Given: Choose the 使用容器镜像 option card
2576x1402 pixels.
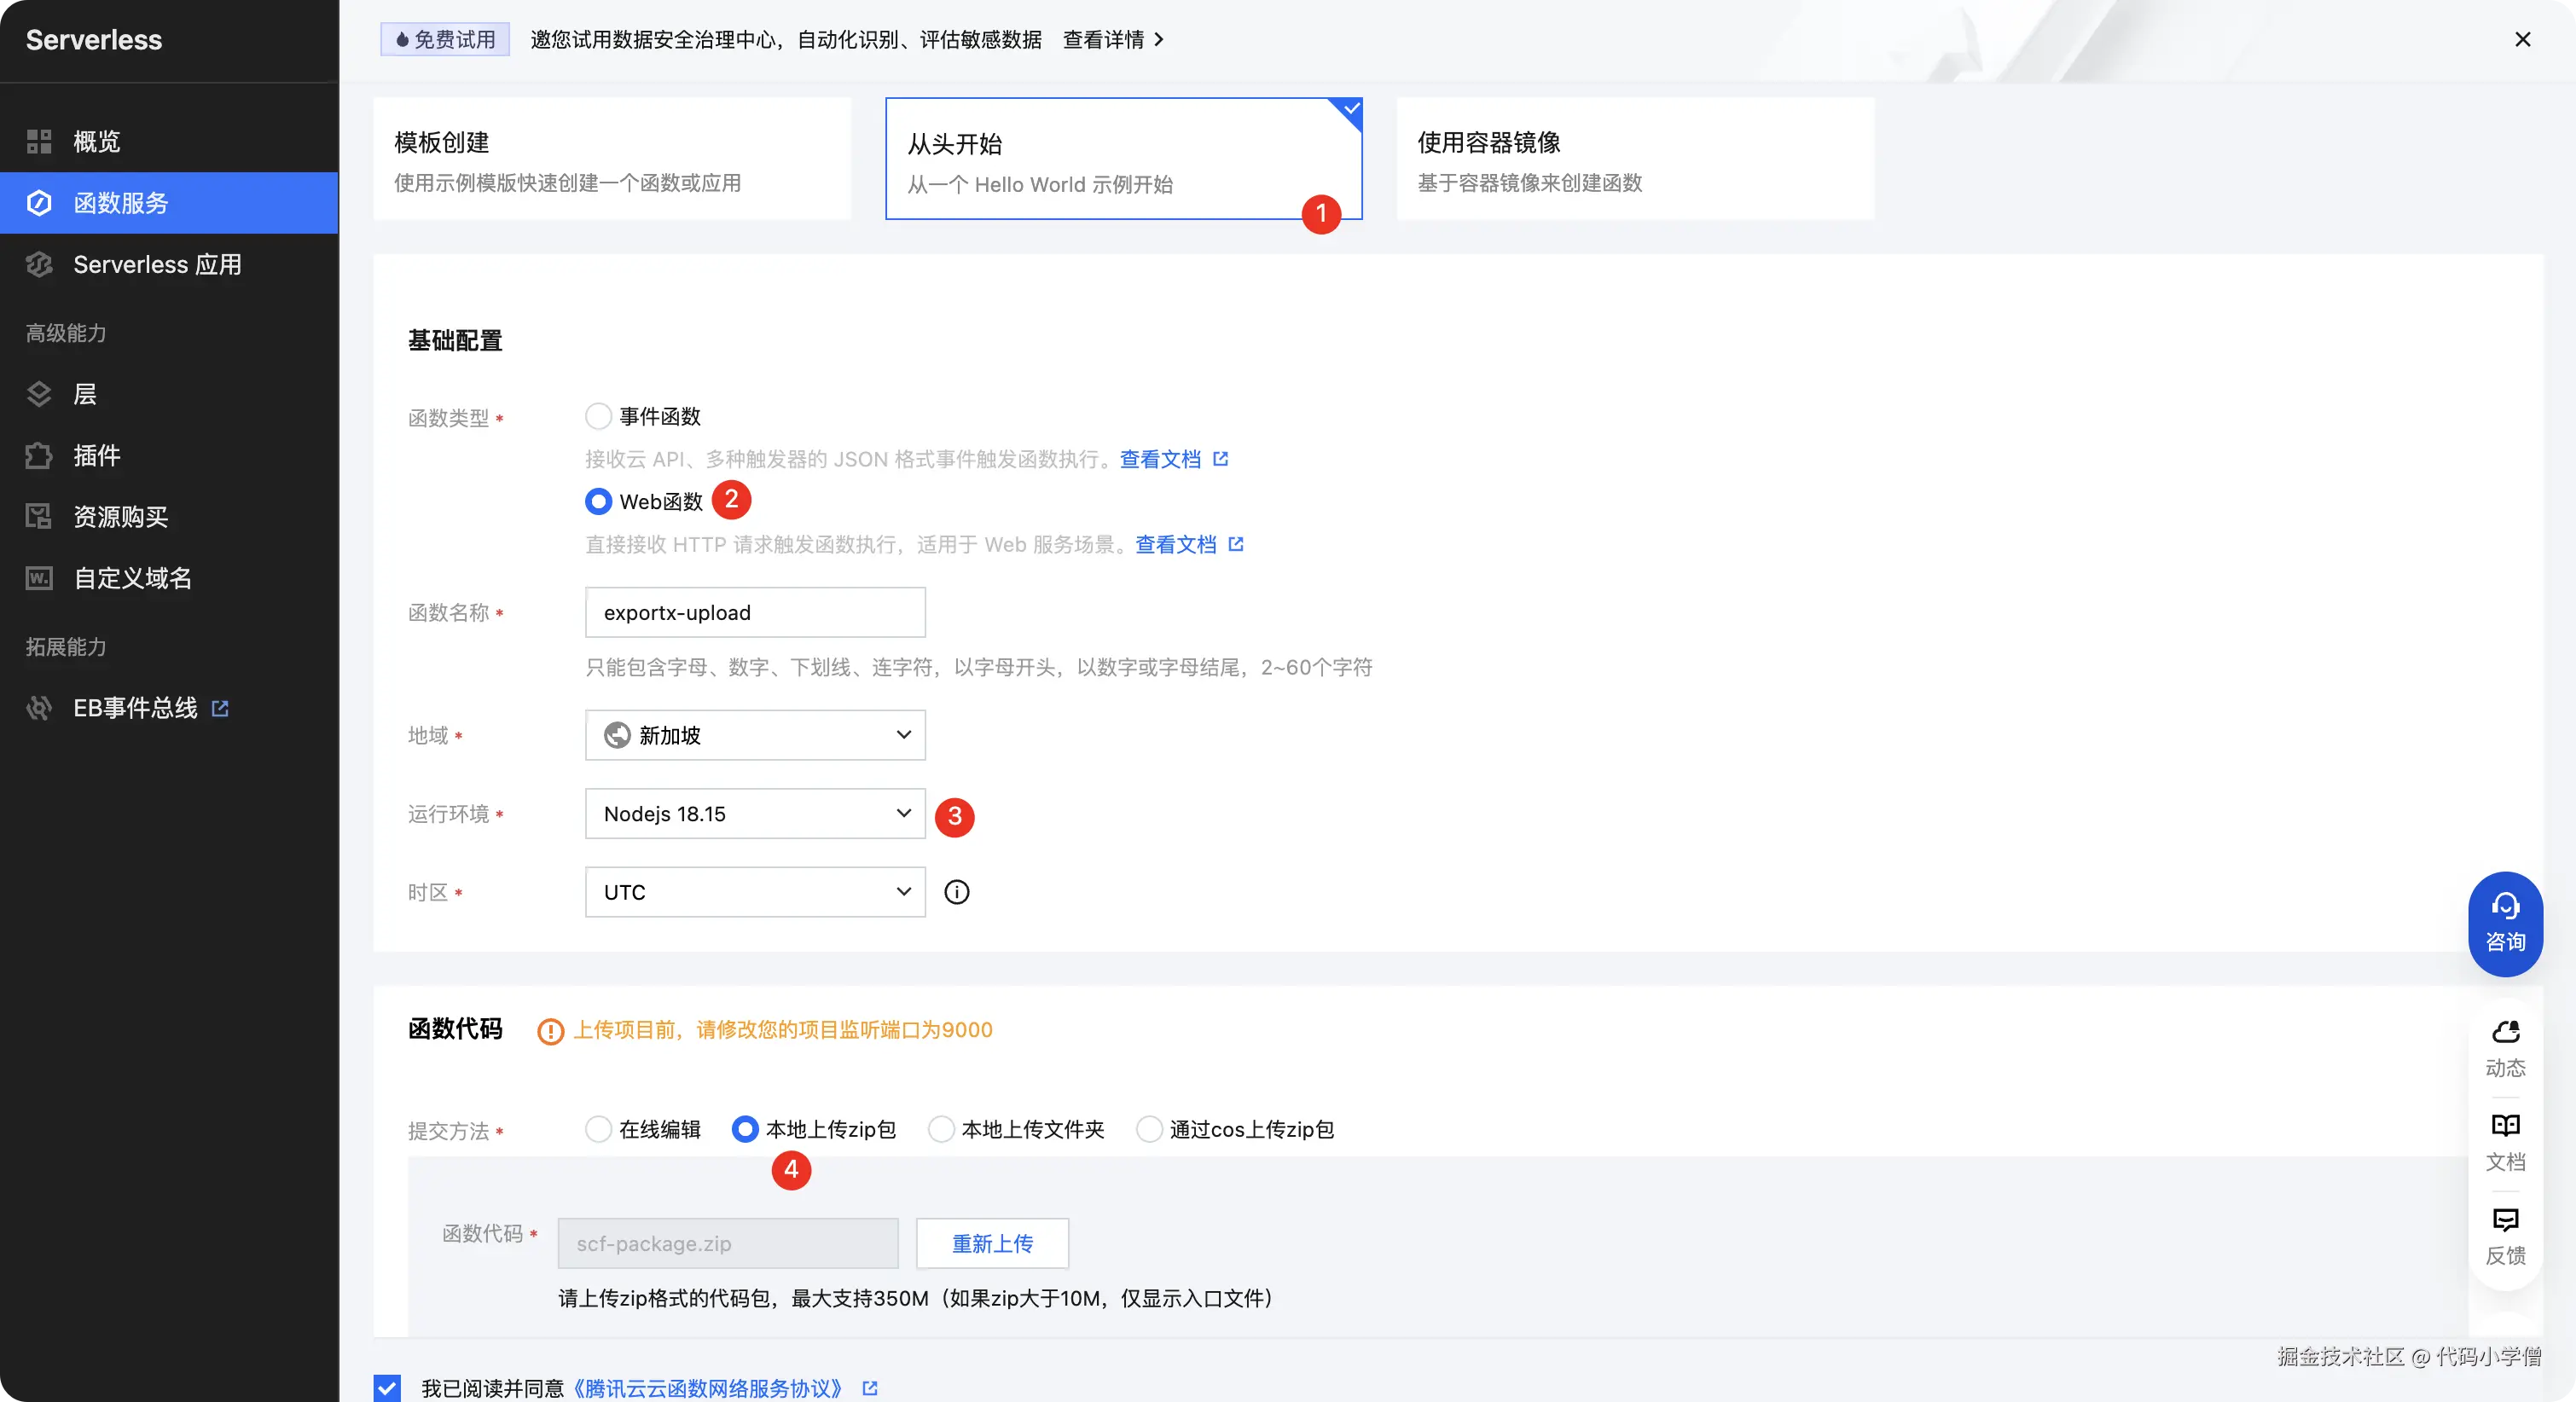Looking at the screenshot, I should (x=1634, y=159).
